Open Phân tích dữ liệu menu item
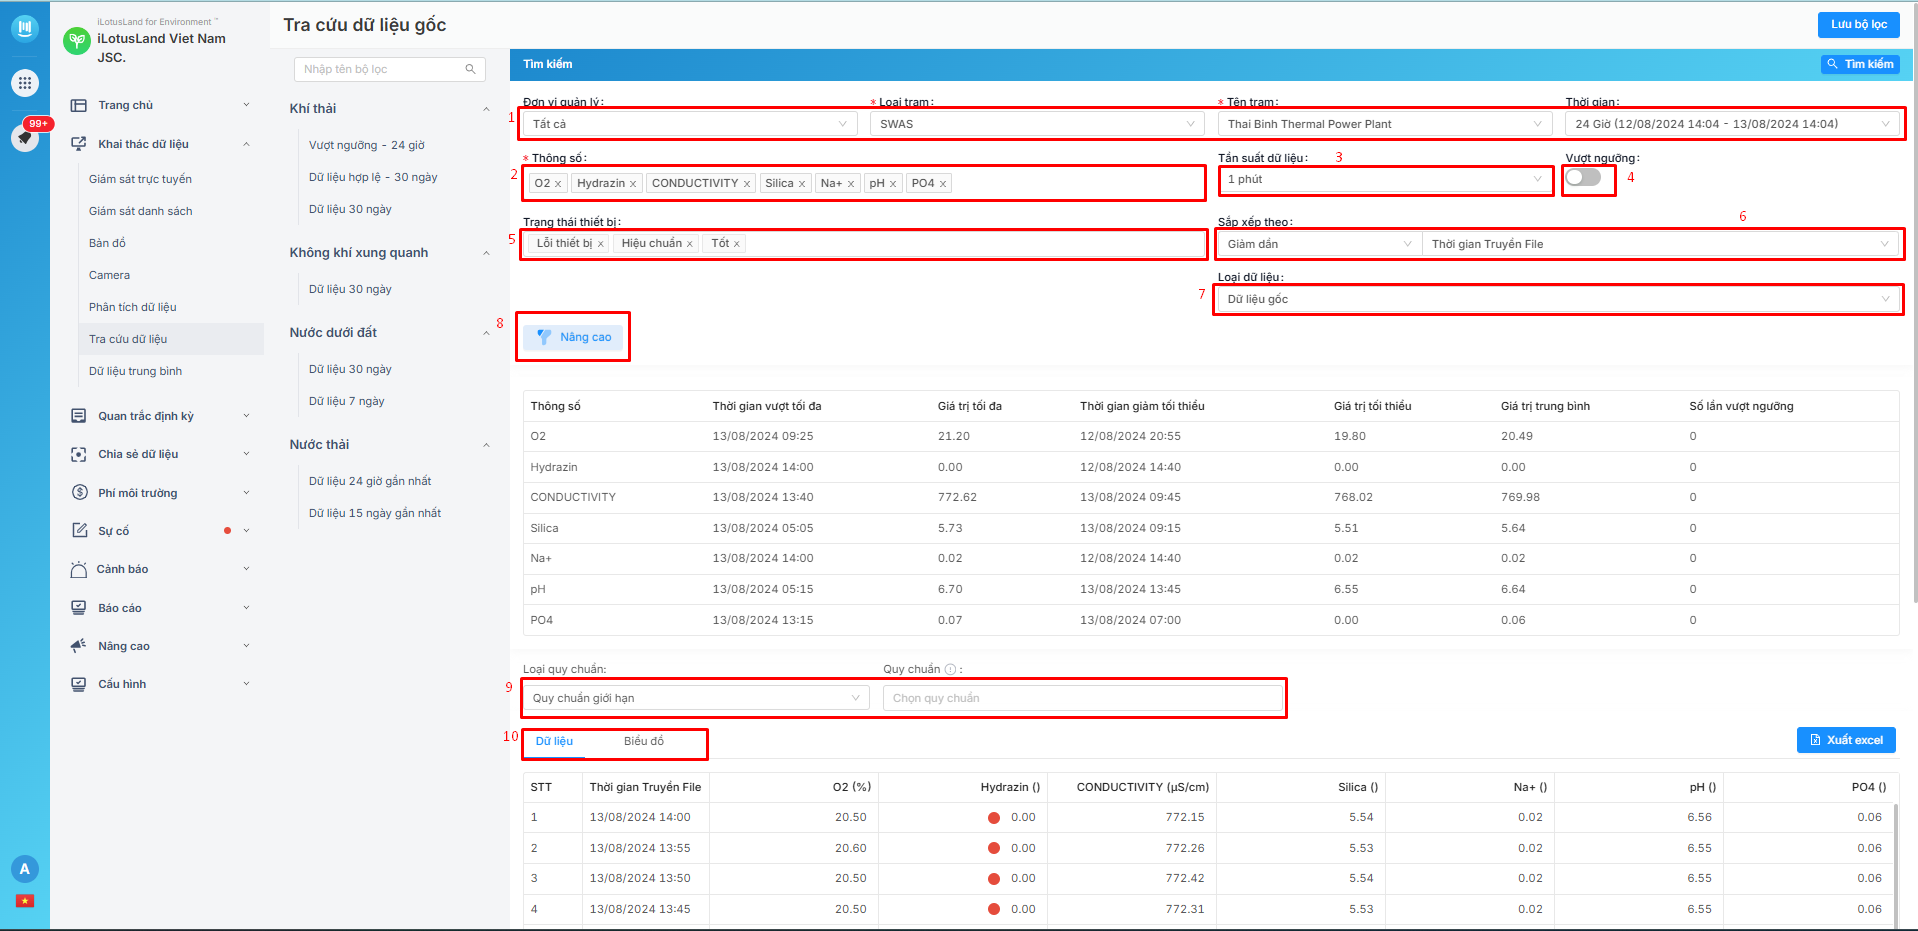1918x931 pixels. coord(132,307)
